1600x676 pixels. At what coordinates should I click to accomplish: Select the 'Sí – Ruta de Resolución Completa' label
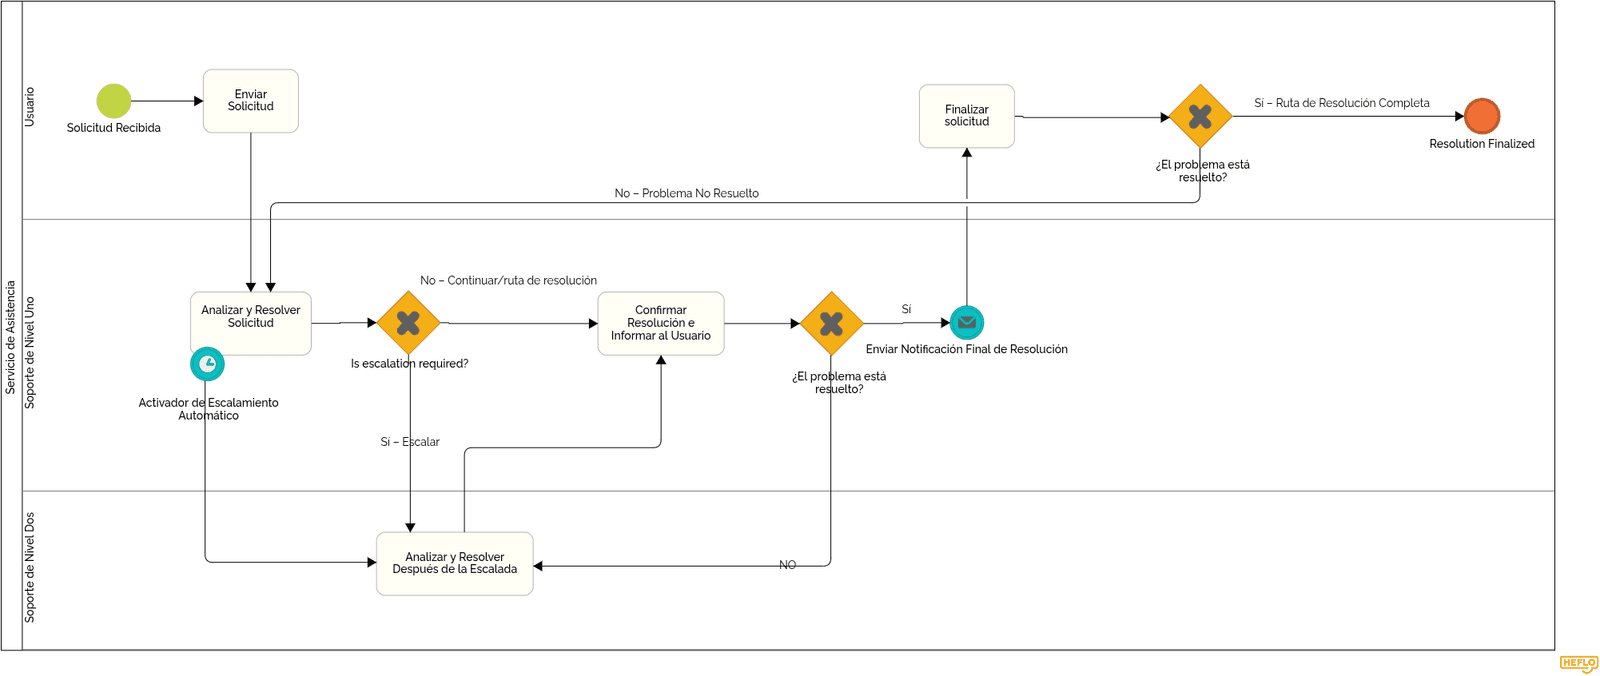[1342, 103]
